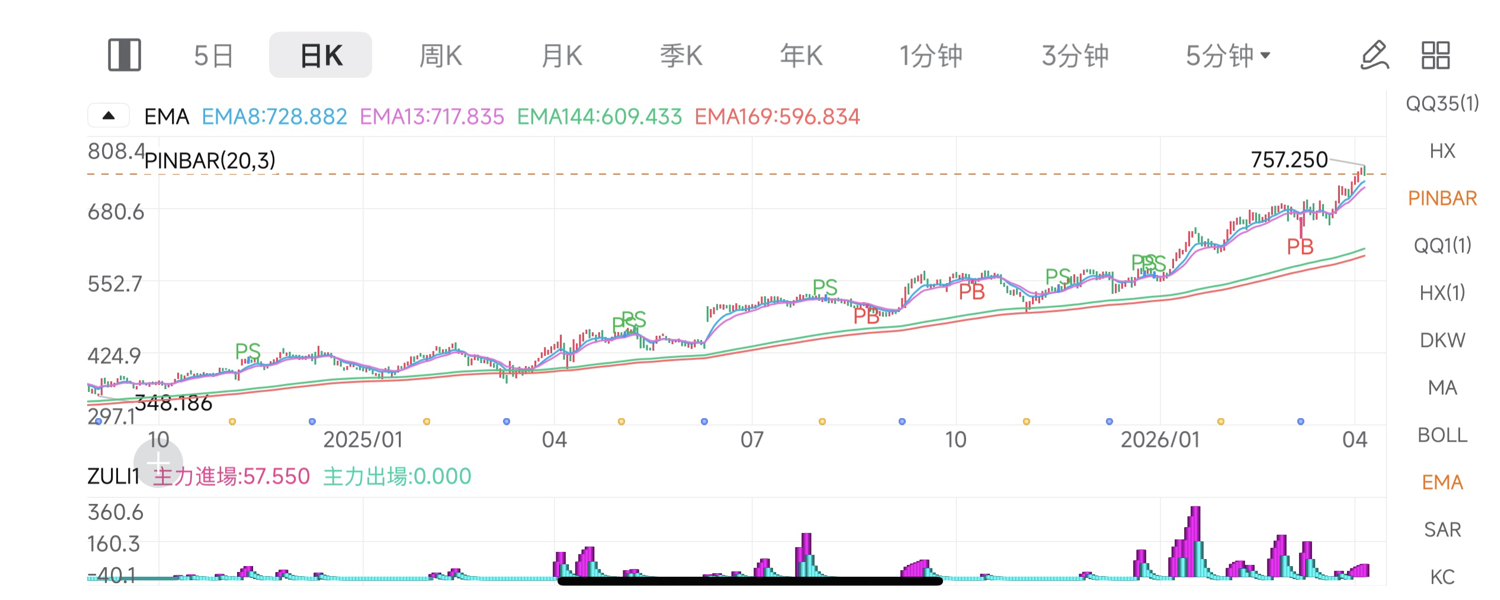
Task: Select the QQ35(1) indicator
Action: click(1442, 103)
